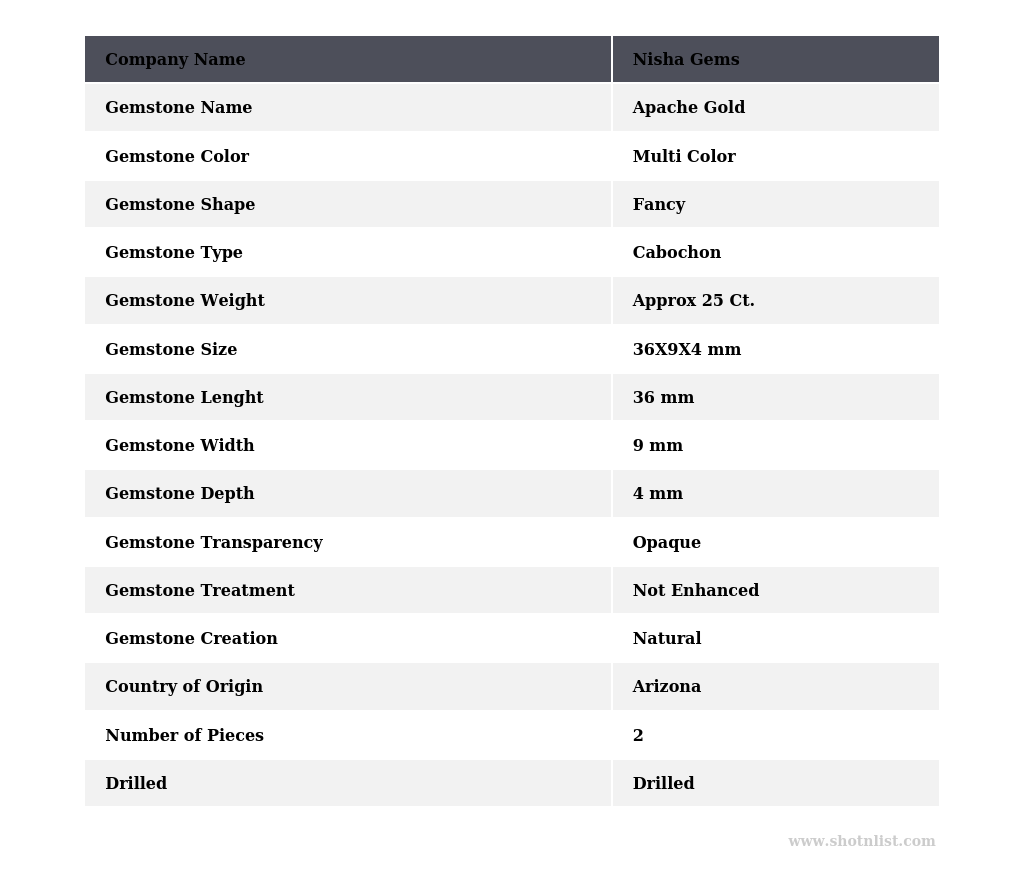
Task: Select the 9 mm width value
Action: [657, 446]
